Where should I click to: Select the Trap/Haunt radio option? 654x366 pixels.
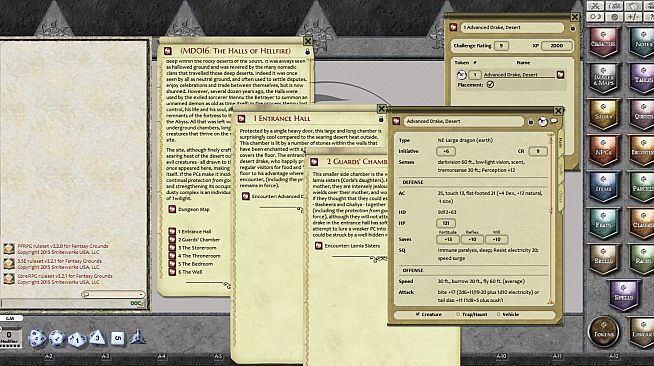pos(458,314)
